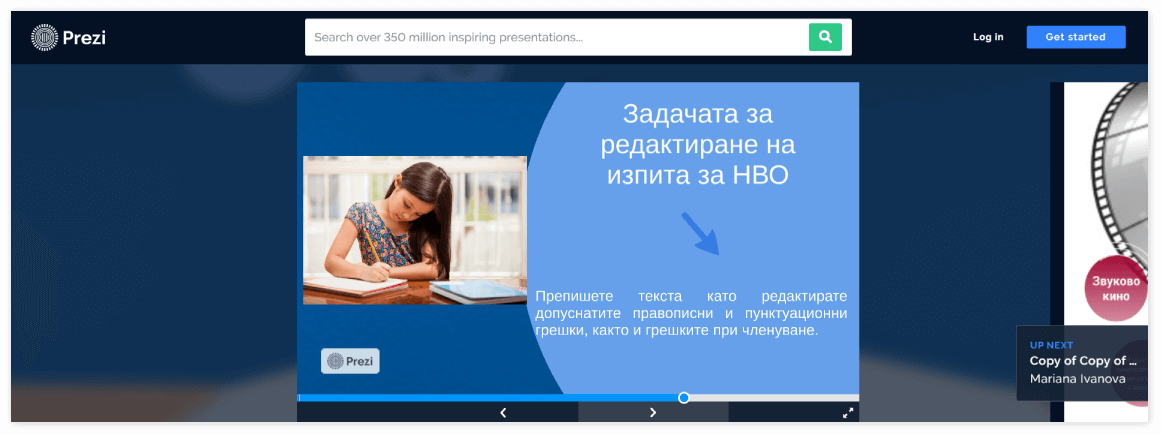
Task: Click author name Mariana Ivanova
Action: 1077,379
